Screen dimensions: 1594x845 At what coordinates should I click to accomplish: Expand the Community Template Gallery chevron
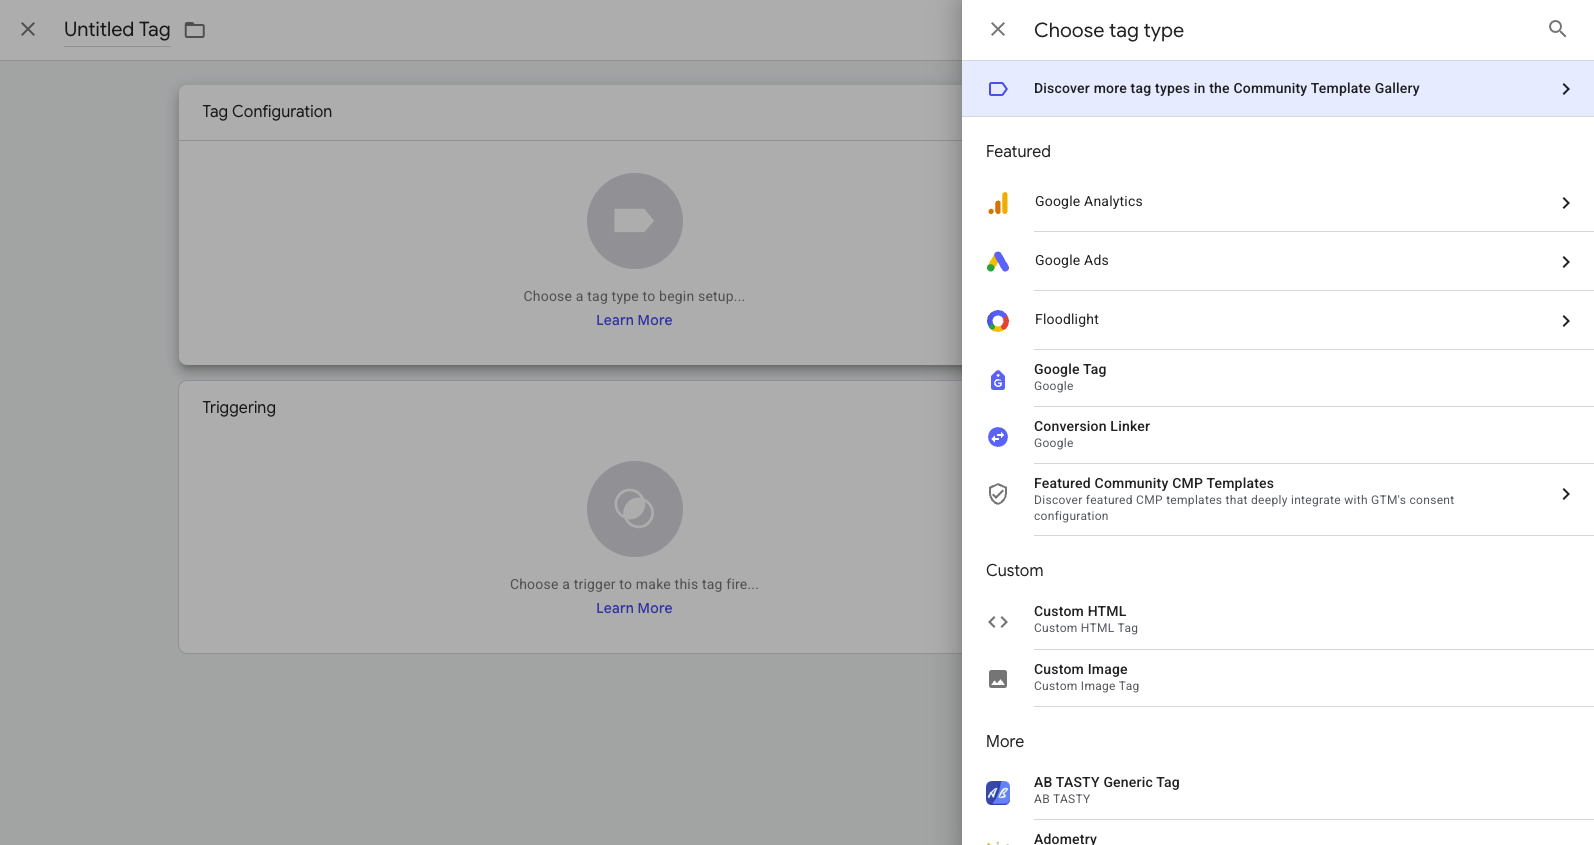tap(1565, 89)
